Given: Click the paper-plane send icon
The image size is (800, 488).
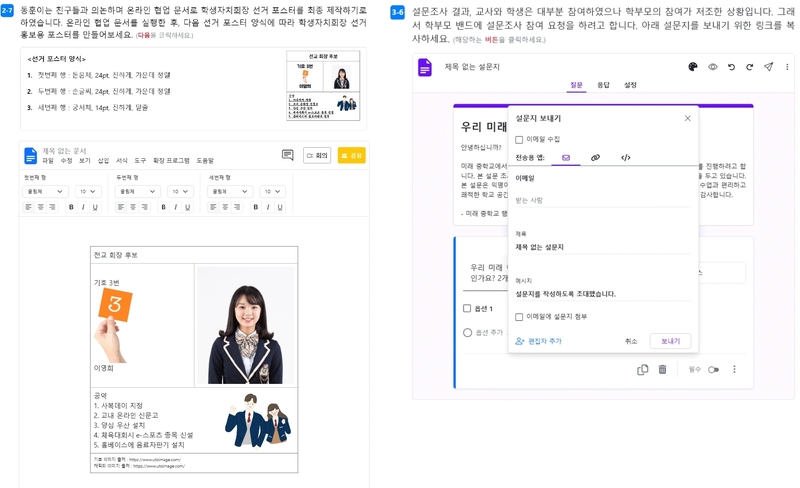Looking at the screenshot, I should coord(768,67).
